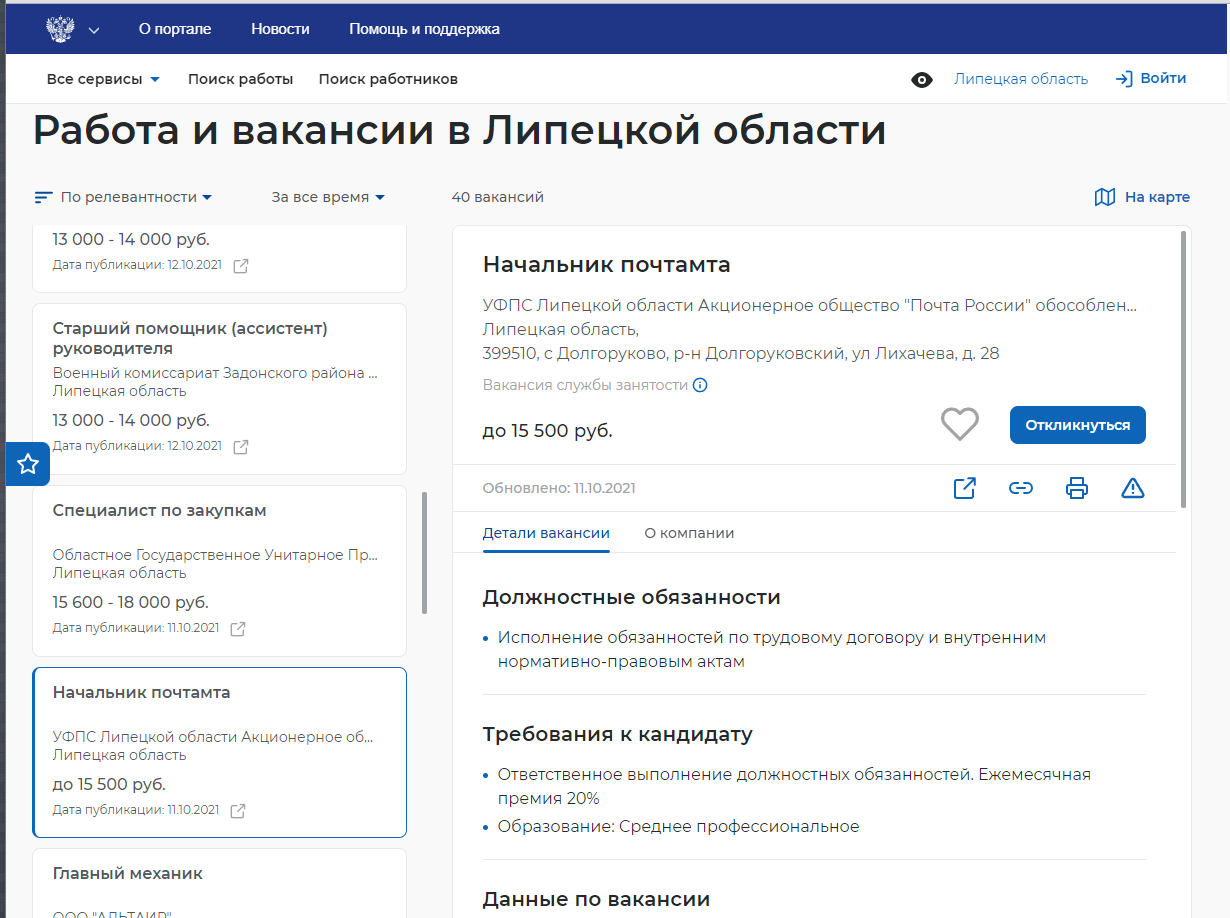Screen dimensions: 1230x918
Task: Add vacancy to favorites with heart icon
Action: click(x=959, y=424)
